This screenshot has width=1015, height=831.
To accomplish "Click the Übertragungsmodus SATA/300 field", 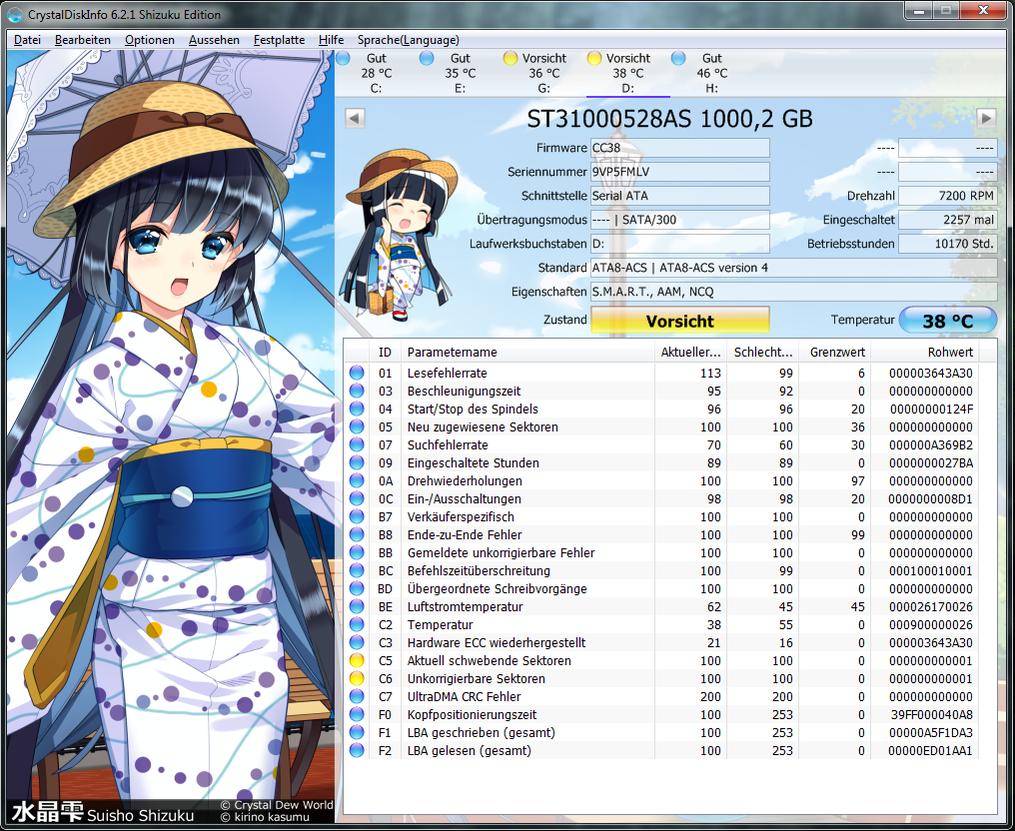I will click(680, 219).
